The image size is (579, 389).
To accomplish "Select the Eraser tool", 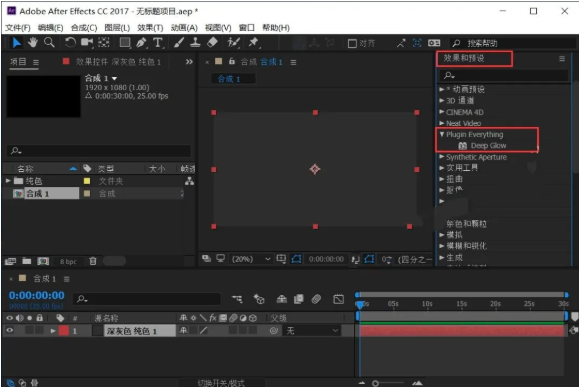I will point(212,43).
